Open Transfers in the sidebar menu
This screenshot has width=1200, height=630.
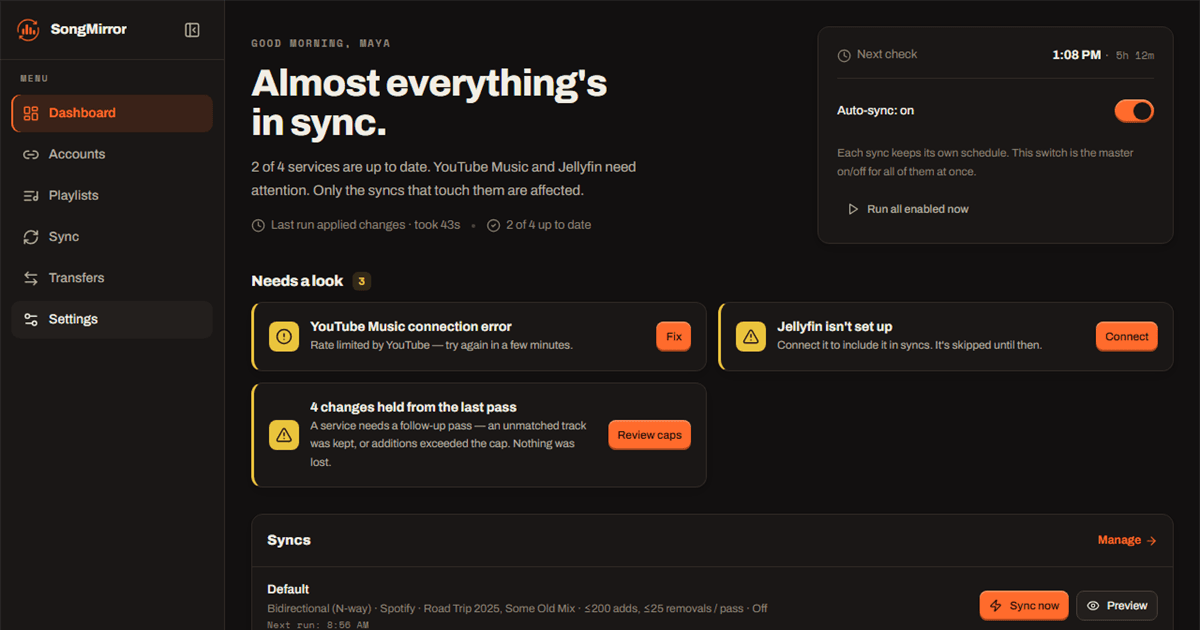coord(112,278)
